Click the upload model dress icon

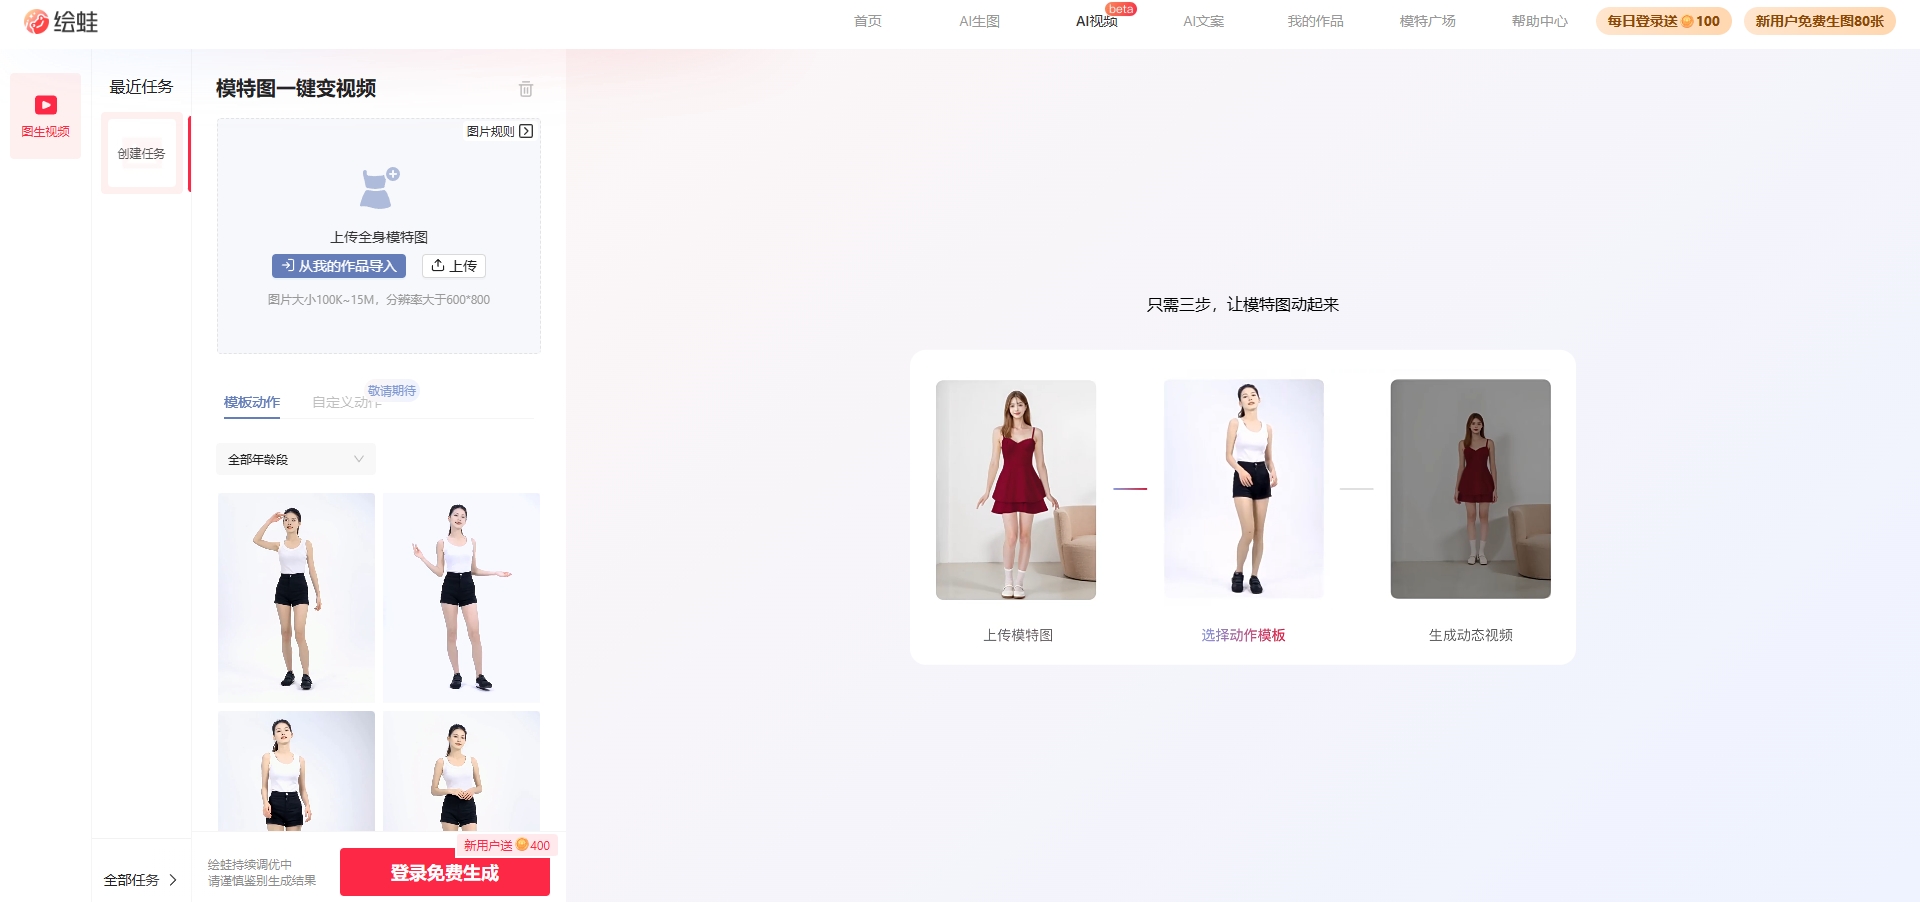tap(379, 188)
